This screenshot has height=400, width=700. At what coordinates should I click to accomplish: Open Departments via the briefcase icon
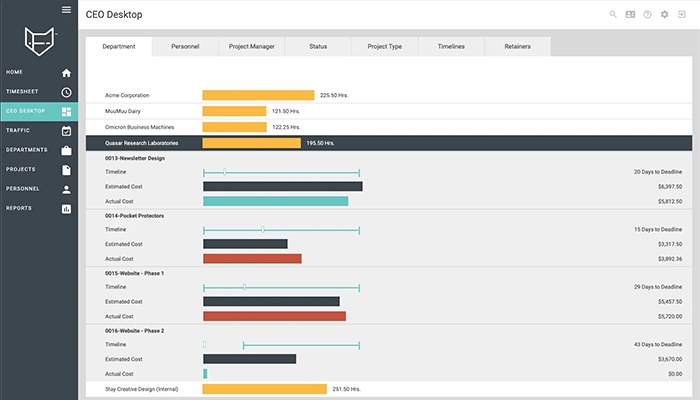(66, 150)
